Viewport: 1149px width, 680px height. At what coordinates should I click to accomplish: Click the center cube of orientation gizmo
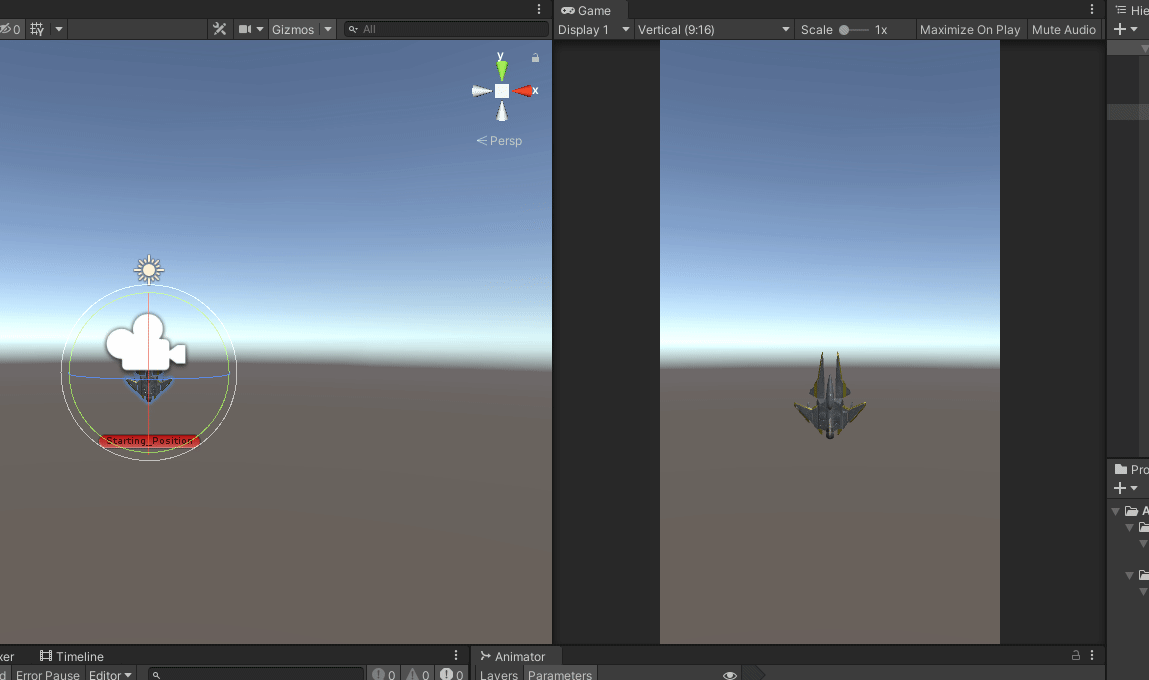coord(502,91)
